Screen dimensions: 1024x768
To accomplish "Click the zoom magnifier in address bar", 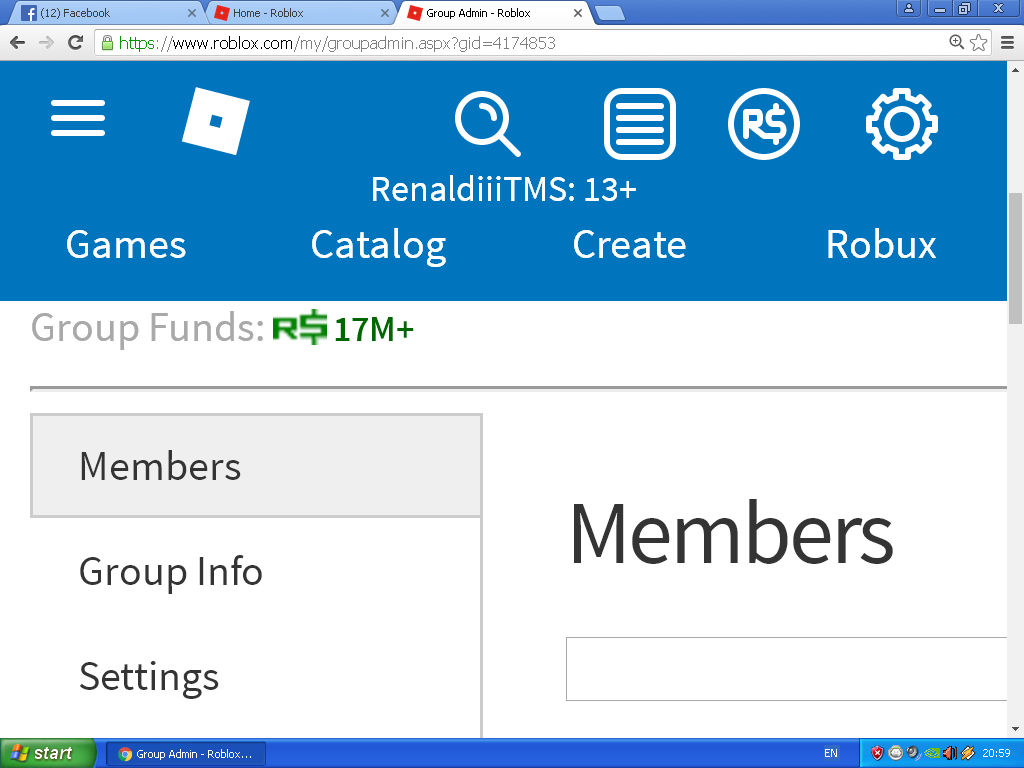I will point(956,42).
